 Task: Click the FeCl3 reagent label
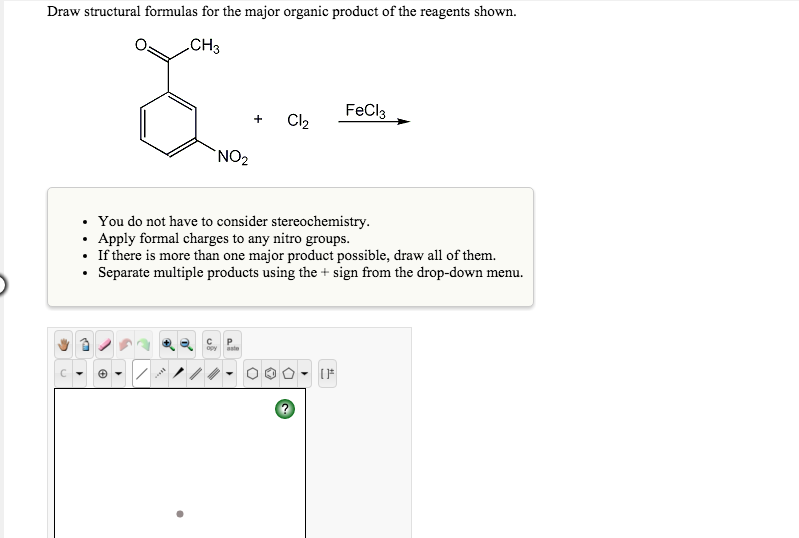(365, 111)
